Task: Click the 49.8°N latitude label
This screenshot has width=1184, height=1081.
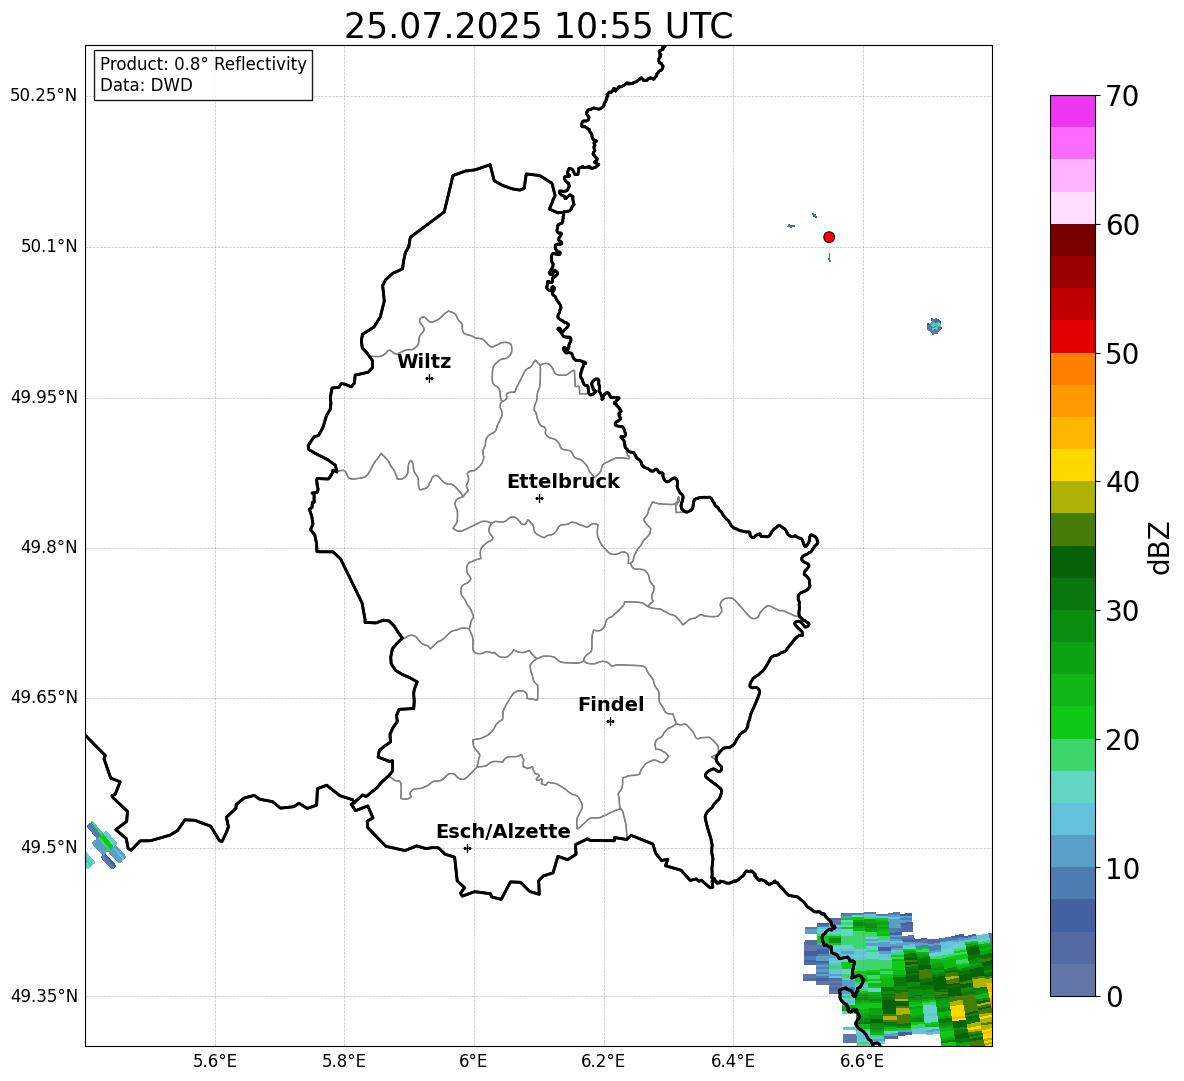Action: [x=49, y=547]
